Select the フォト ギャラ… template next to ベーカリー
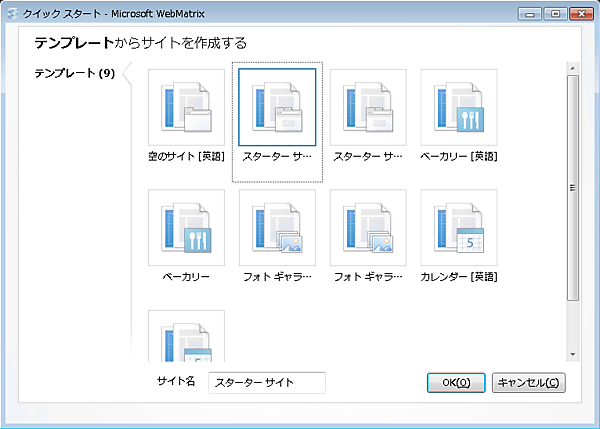Image resolution: width=600 pixels, height=429 pixels. click(277, 228)
